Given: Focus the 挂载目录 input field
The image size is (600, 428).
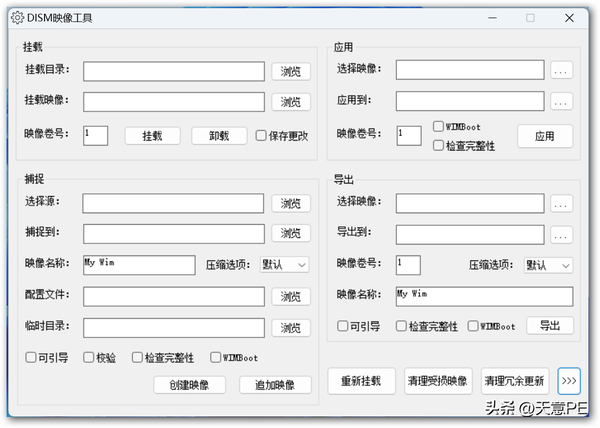Looking at the screenshot, I should coord(174,72).
